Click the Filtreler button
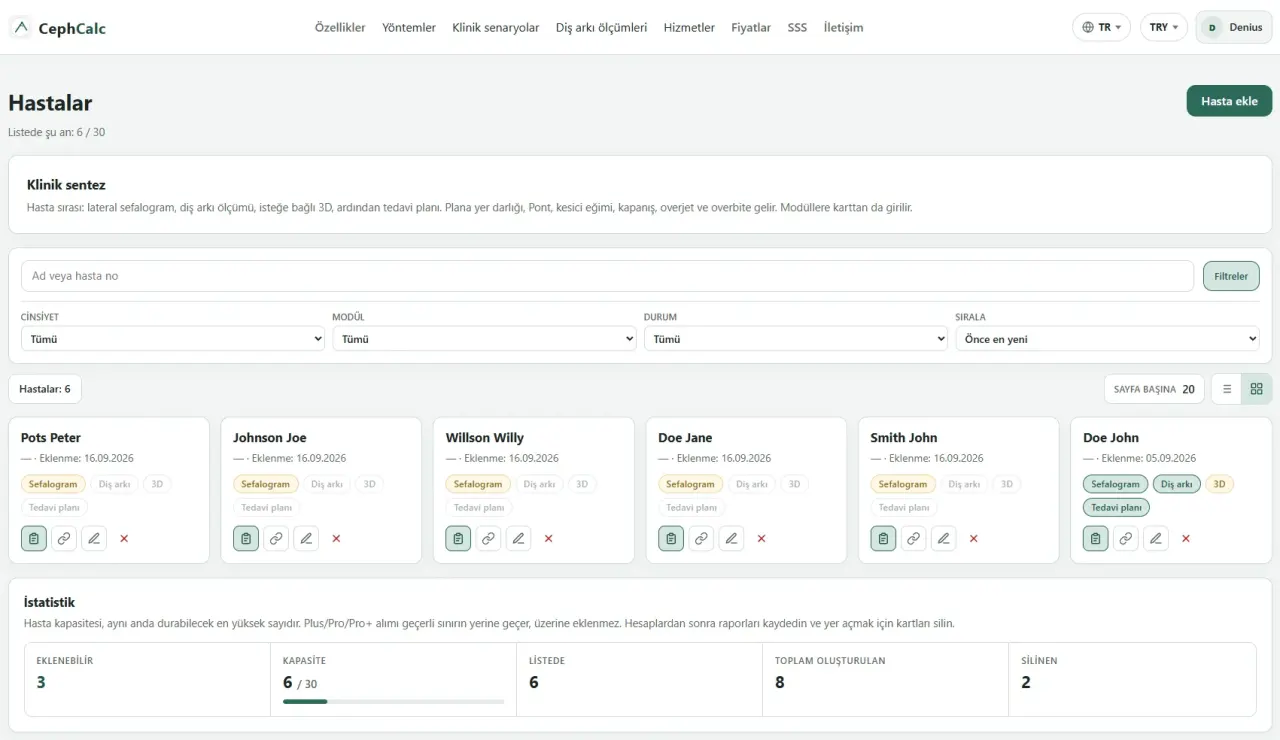This screenshot has height=740, width=1280. (1231, 276)
